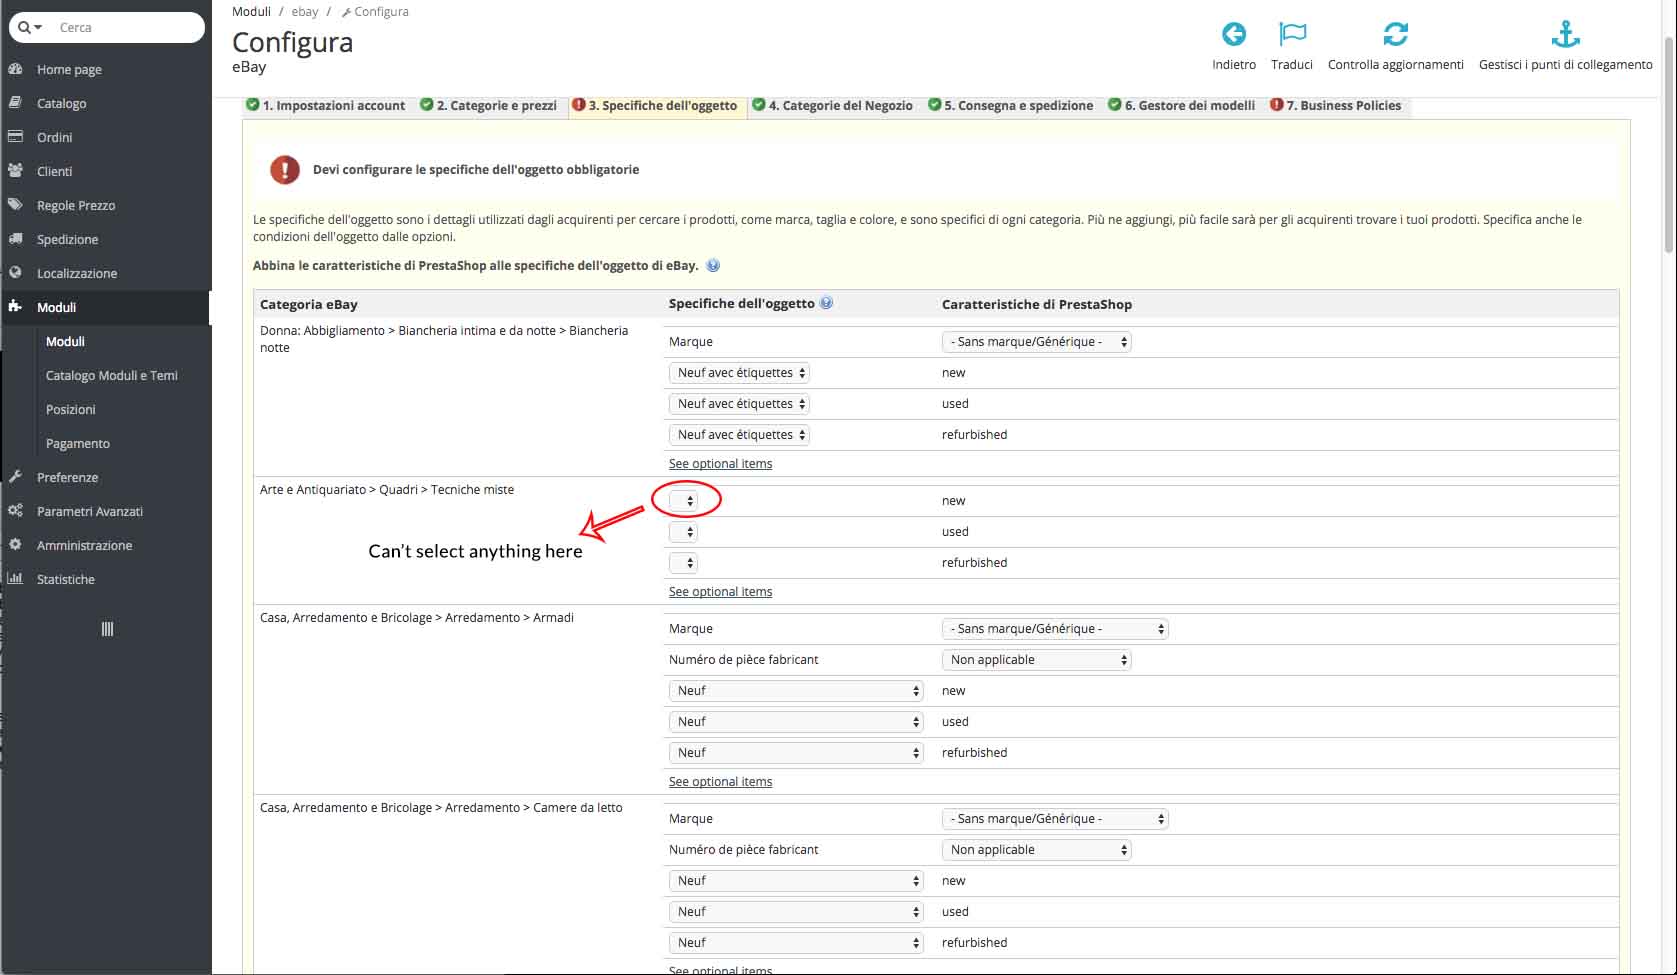This screenshot has width=1677, height=975.
Task: Click the Parametri Avanzati gears icon
Action: 15,511
